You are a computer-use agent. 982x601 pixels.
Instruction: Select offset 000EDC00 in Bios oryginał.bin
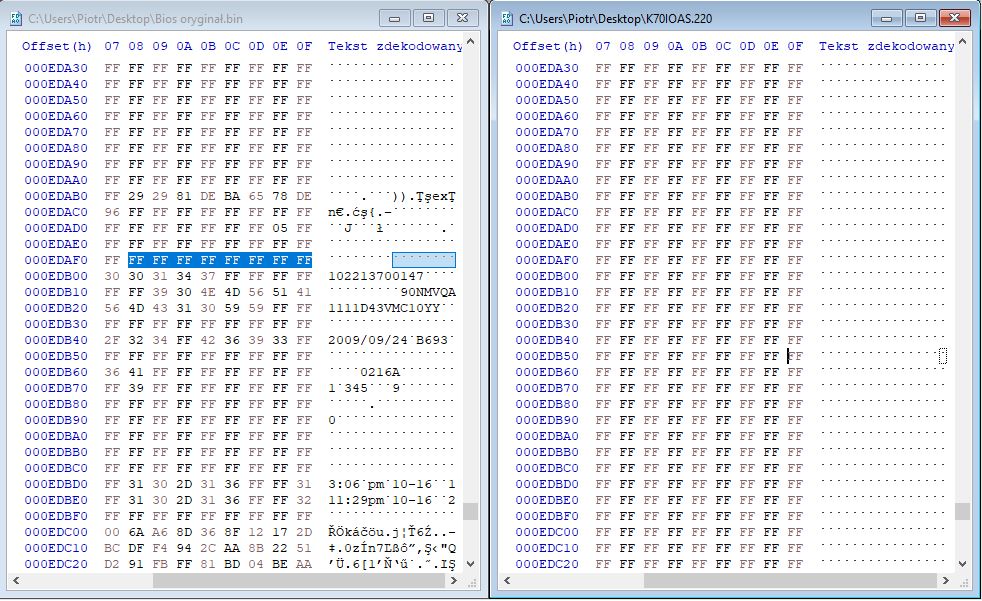(56, 532)
